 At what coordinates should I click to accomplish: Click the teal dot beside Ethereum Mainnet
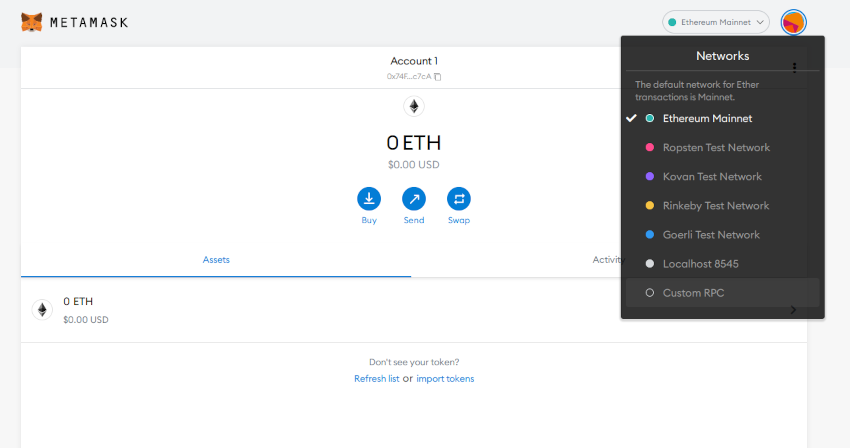649,118
